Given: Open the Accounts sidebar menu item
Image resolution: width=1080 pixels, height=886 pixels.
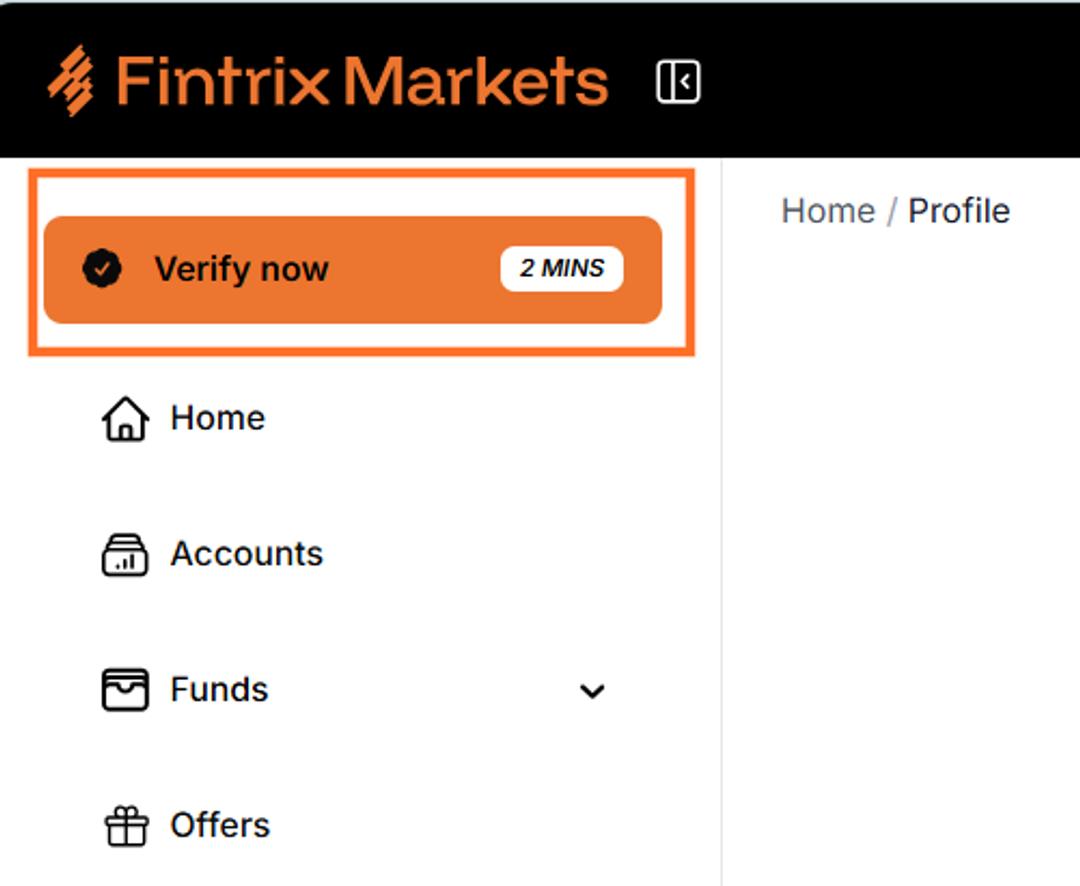Looking at the screenshot, I should pyautogui.click(x=353, y=555).
